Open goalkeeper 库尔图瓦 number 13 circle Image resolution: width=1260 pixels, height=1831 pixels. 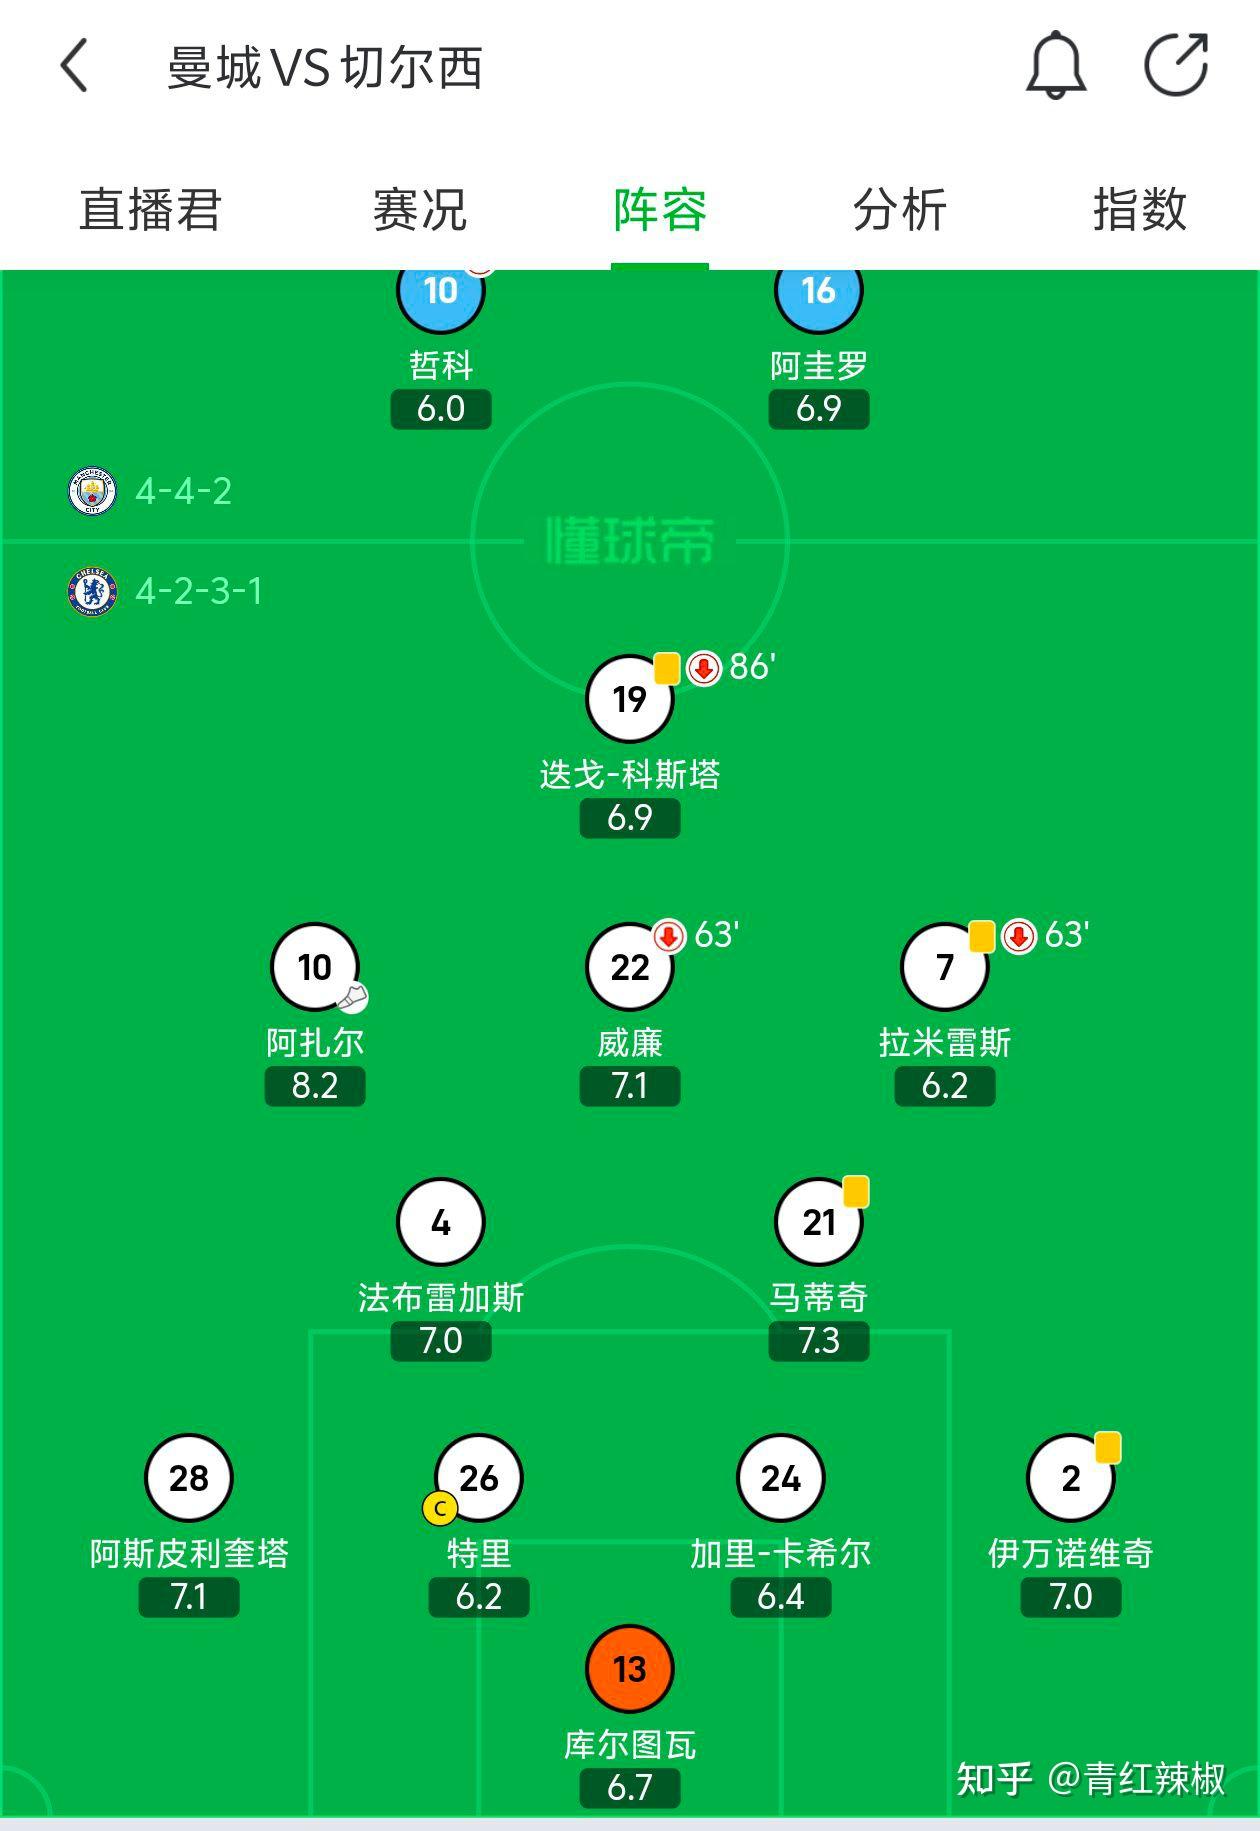point(630,1669)
